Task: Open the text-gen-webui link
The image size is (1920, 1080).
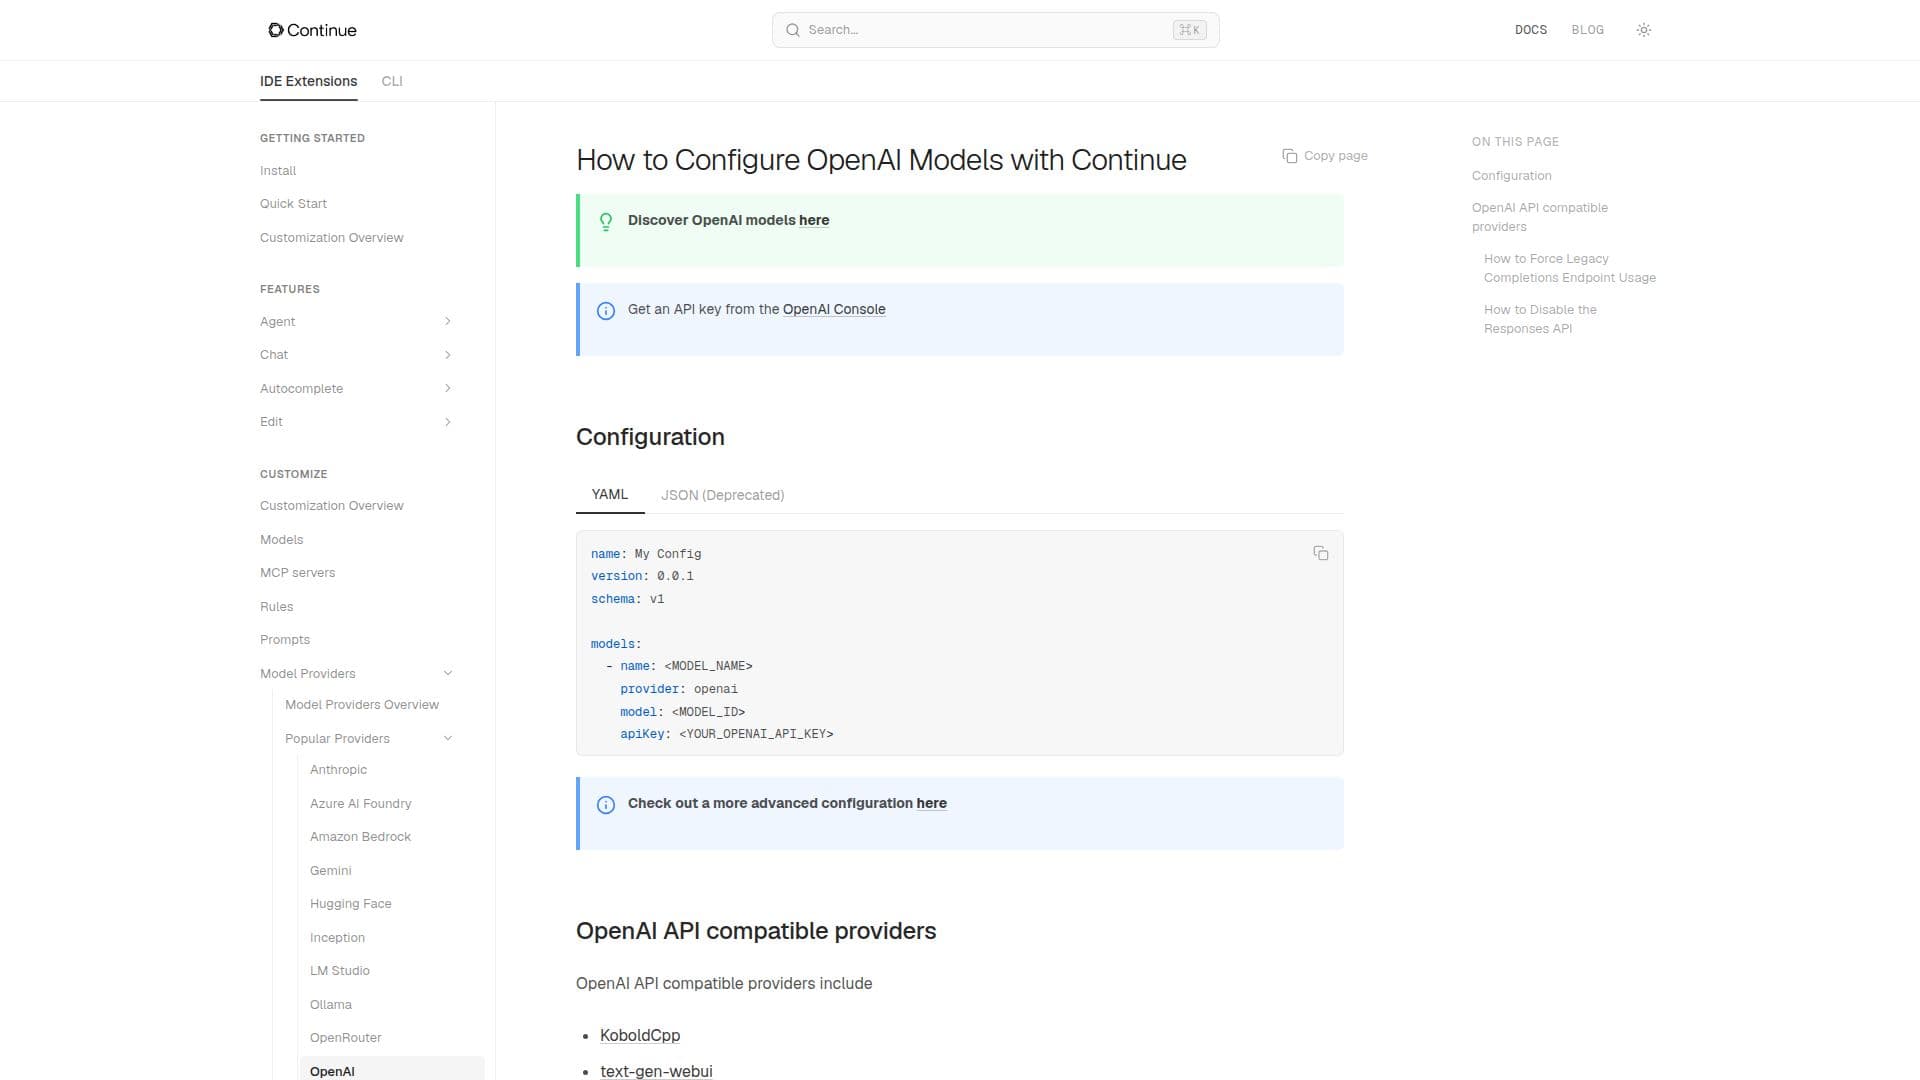Action: point(656,1071)
